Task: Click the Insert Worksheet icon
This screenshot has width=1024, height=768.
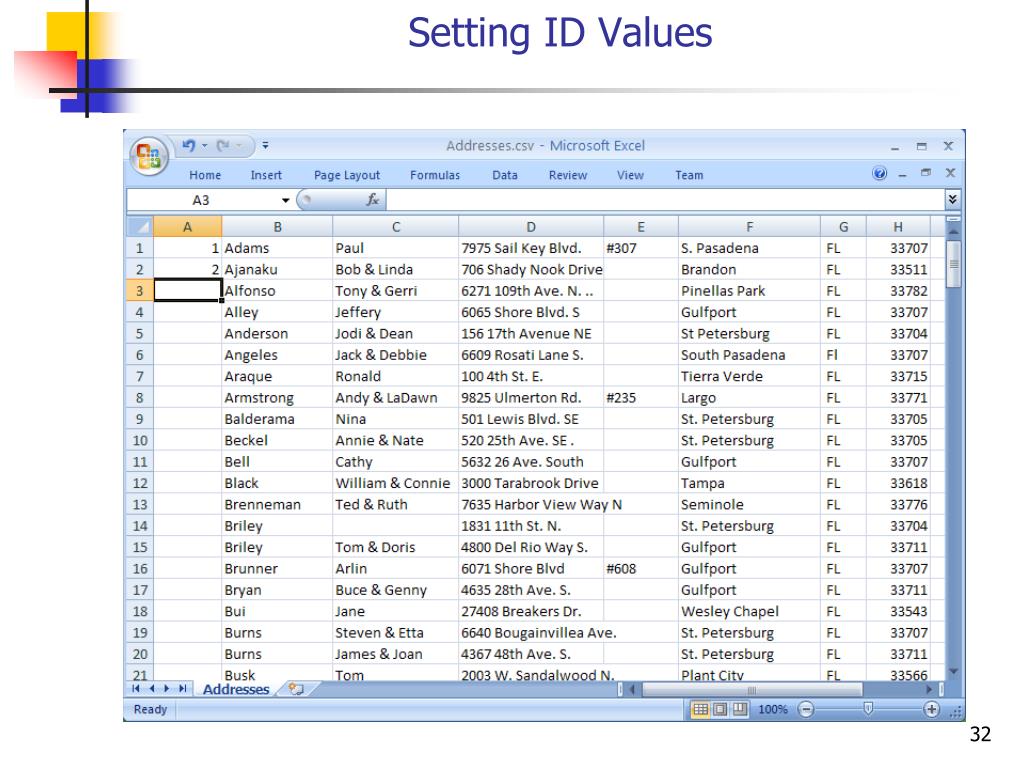Action: [x=296, y=689]
